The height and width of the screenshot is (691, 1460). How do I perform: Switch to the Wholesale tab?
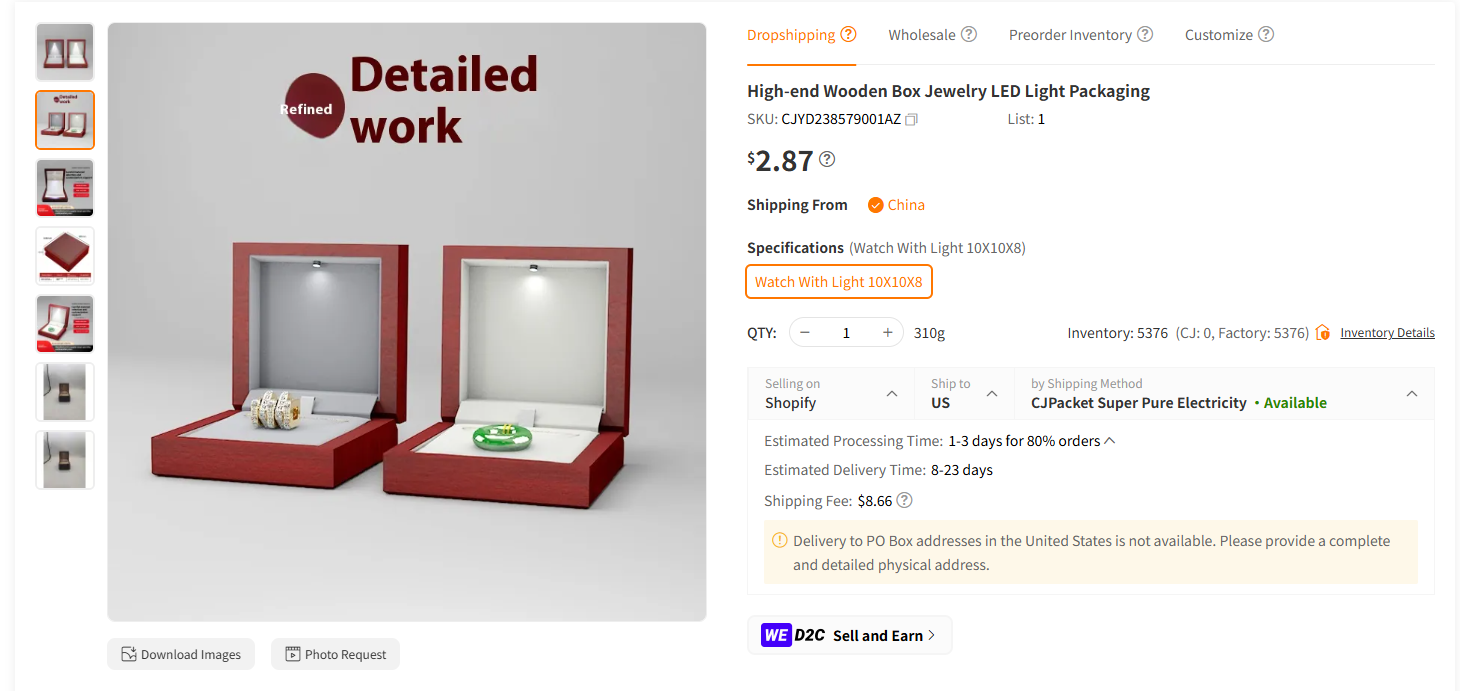pyautogui.click(x=922, y=33)
